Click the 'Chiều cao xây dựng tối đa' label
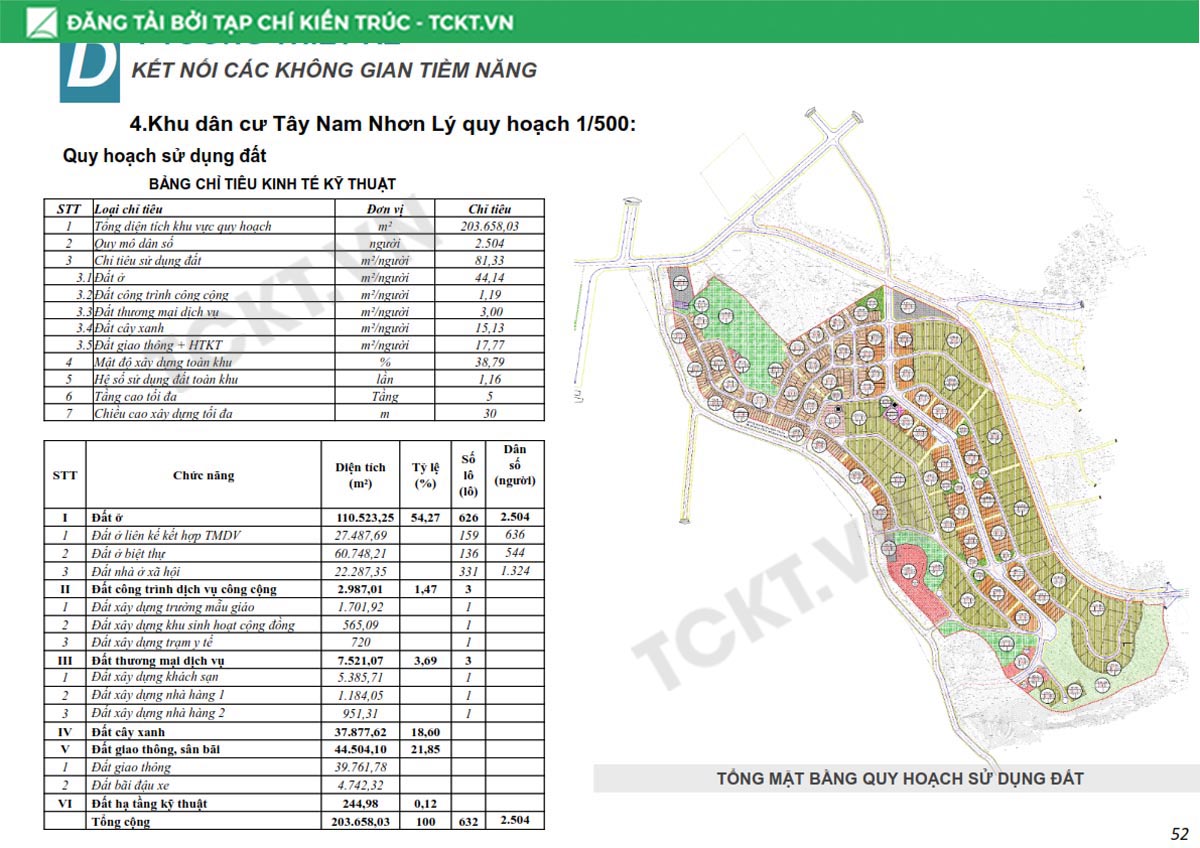The width and height of the screenshot is (1200, 848). pyautogui.click(x=163, y=414)
